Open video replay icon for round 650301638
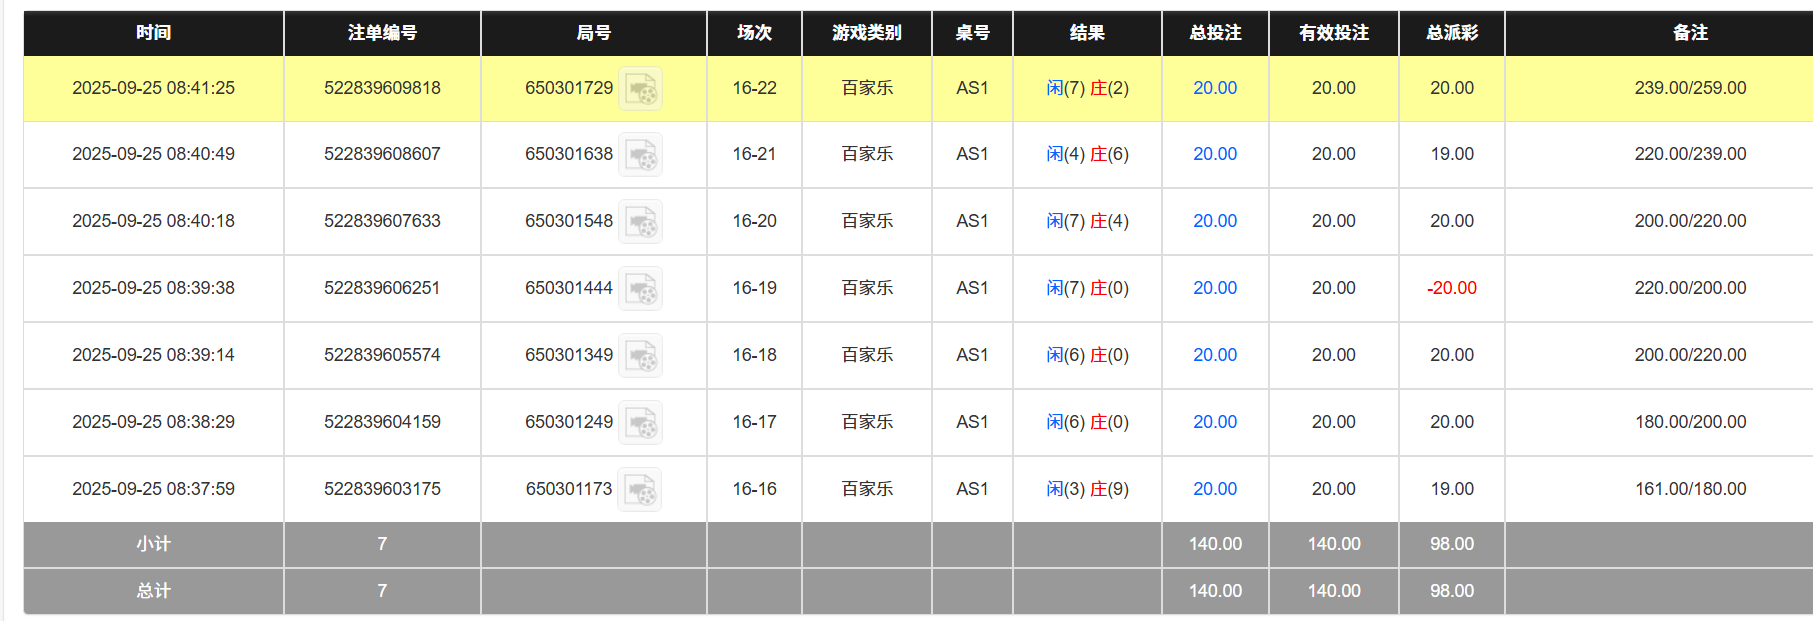Image resolution: width=1813 pixels, height=621 pixels. [x=640, y=155]
